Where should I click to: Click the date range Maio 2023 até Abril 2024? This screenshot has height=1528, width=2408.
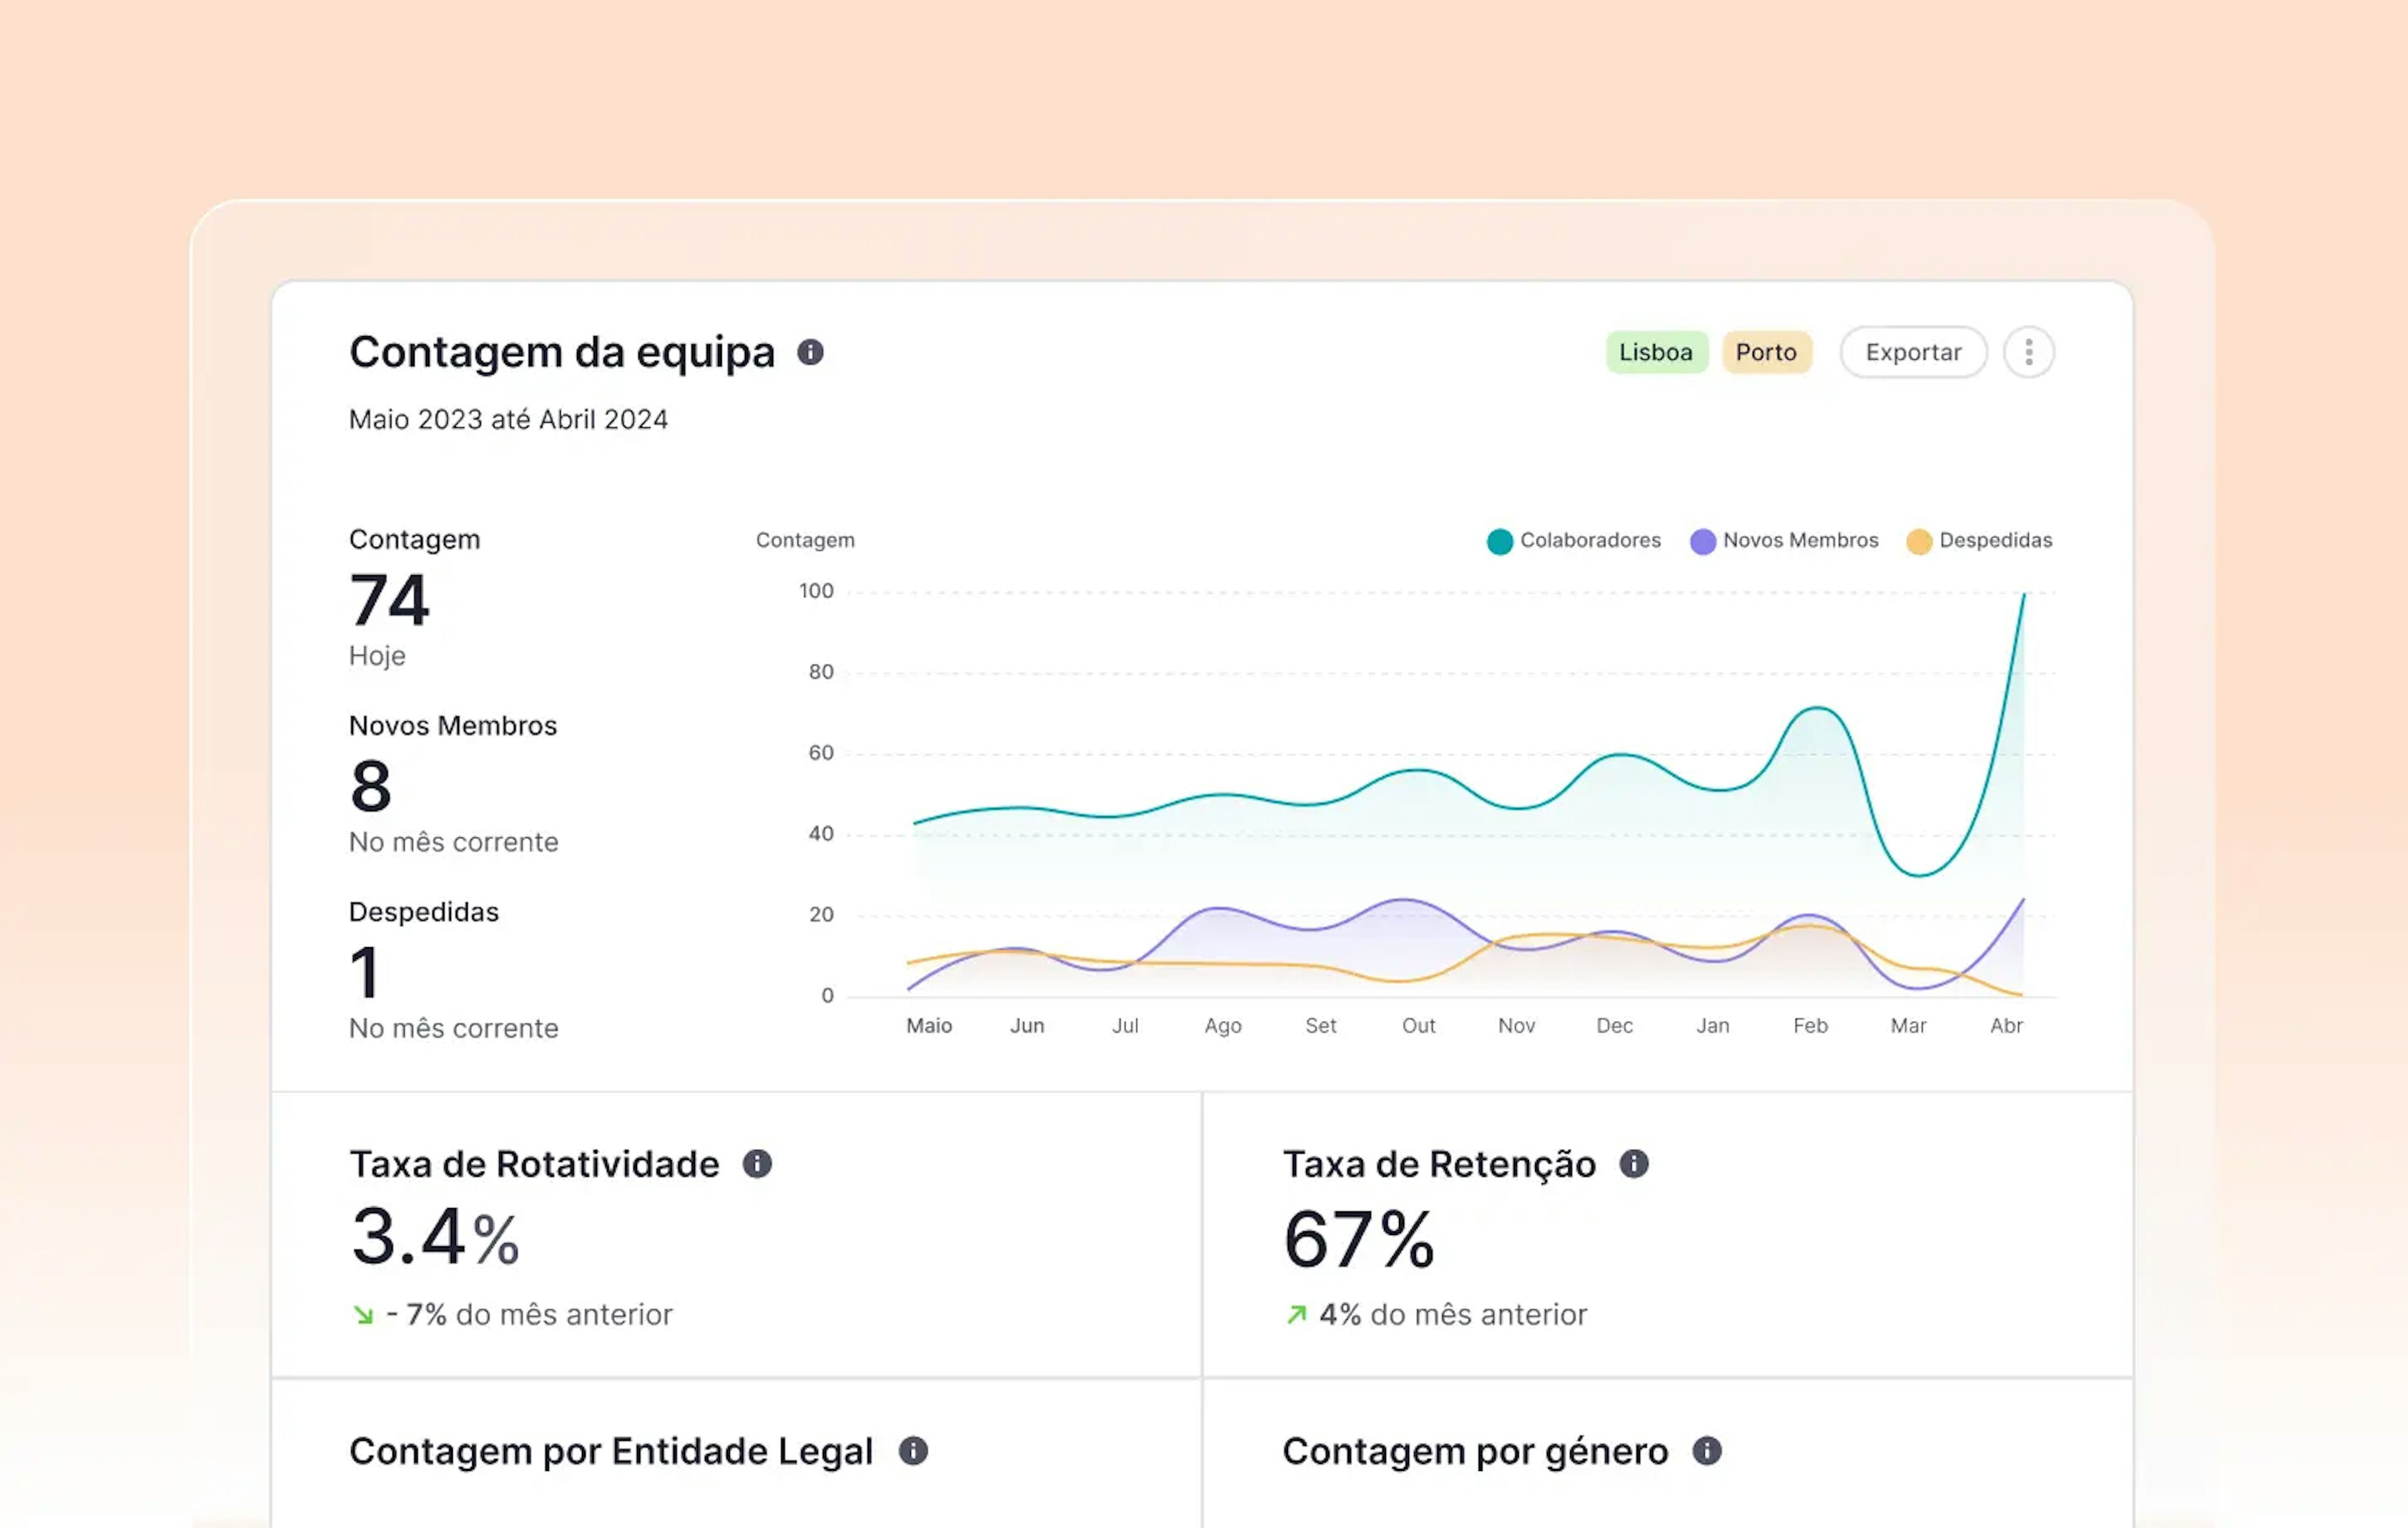pyautogui.click(x=508, y=420)
